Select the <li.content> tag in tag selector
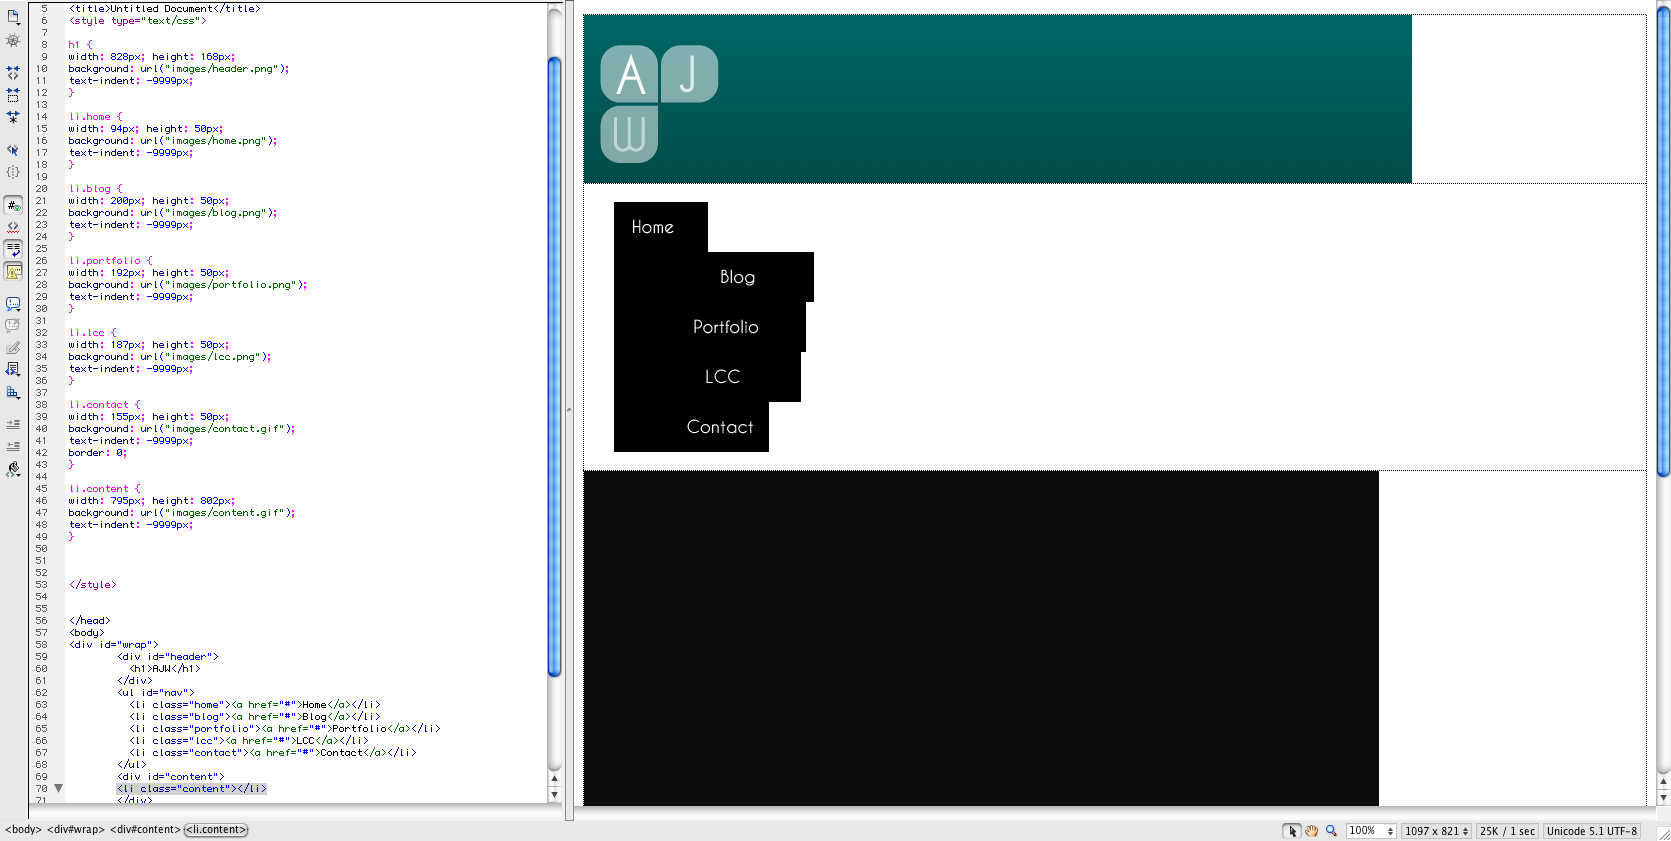 click(x=216, y=830)
